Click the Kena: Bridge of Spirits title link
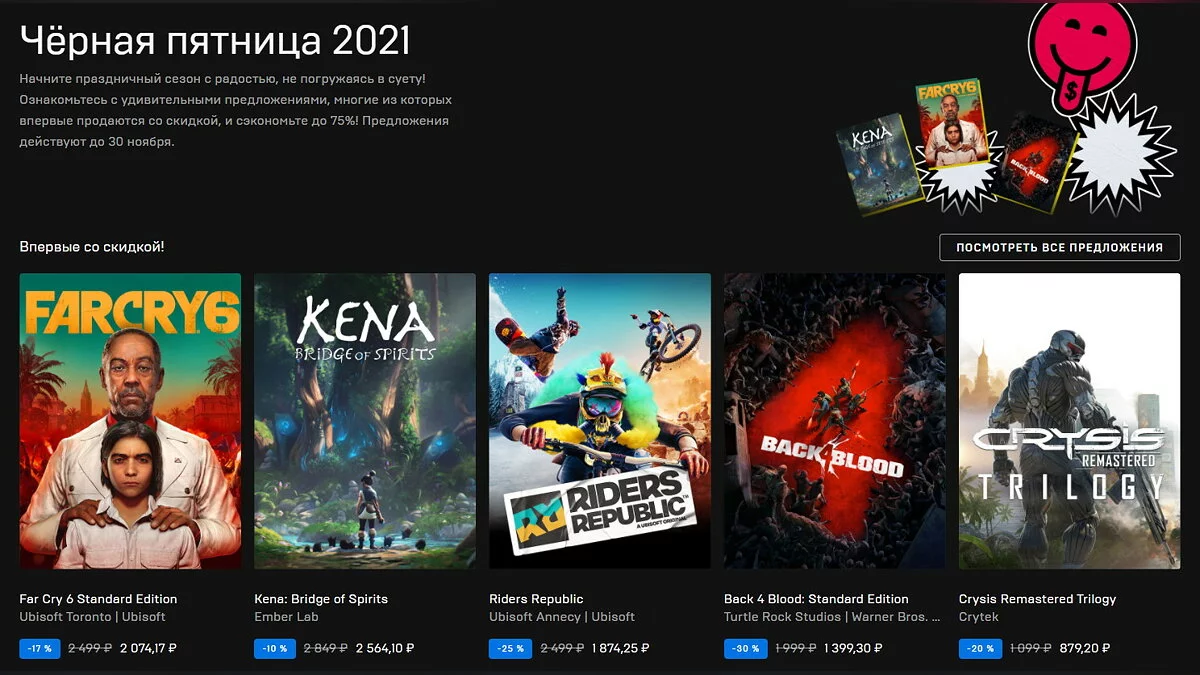The width and height of the screenshot is (1200, 675). 321,599
